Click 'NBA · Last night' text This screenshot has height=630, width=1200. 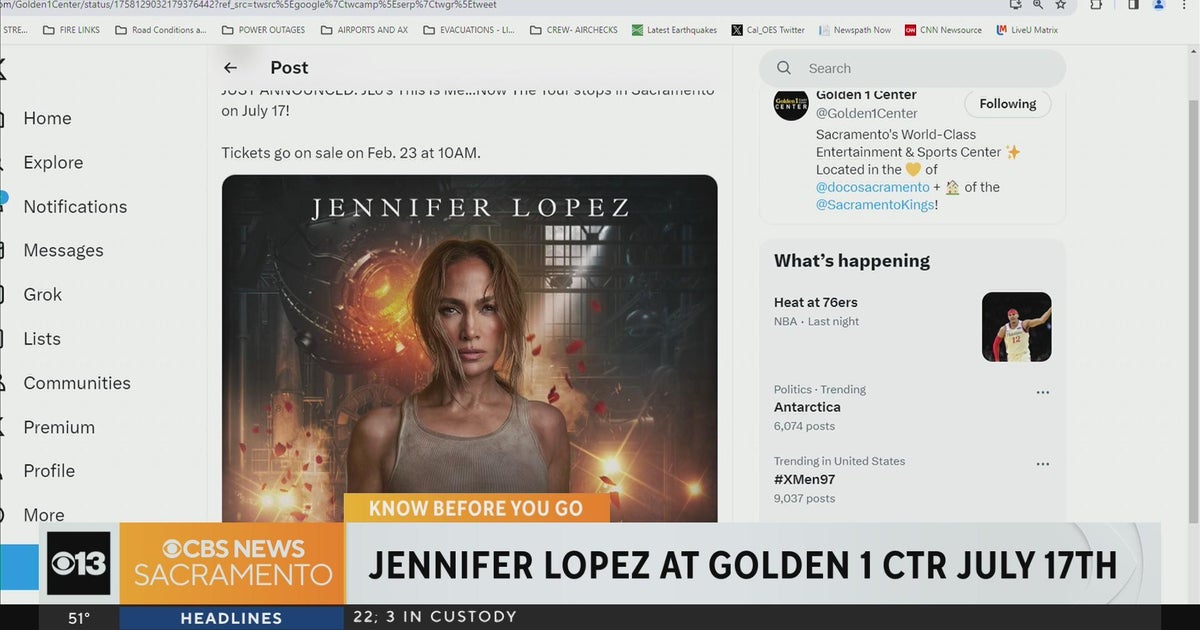(816, 321)
